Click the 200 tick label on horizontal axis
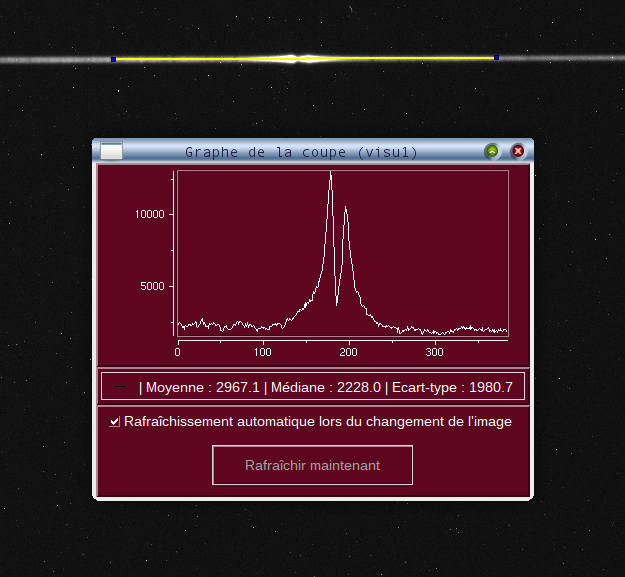 pyautogui.click(x=349, y=353)
